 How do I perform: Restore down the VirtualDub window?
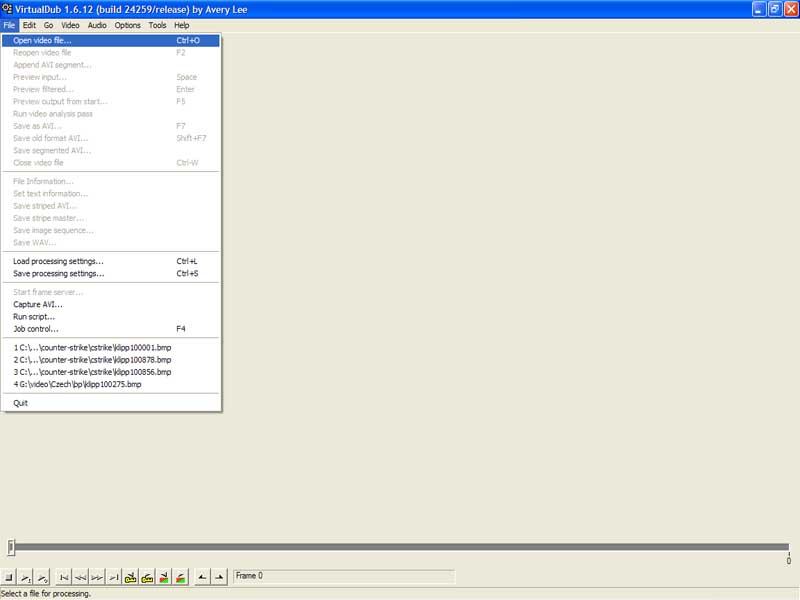pyautogui.click(x=775, y=9)
